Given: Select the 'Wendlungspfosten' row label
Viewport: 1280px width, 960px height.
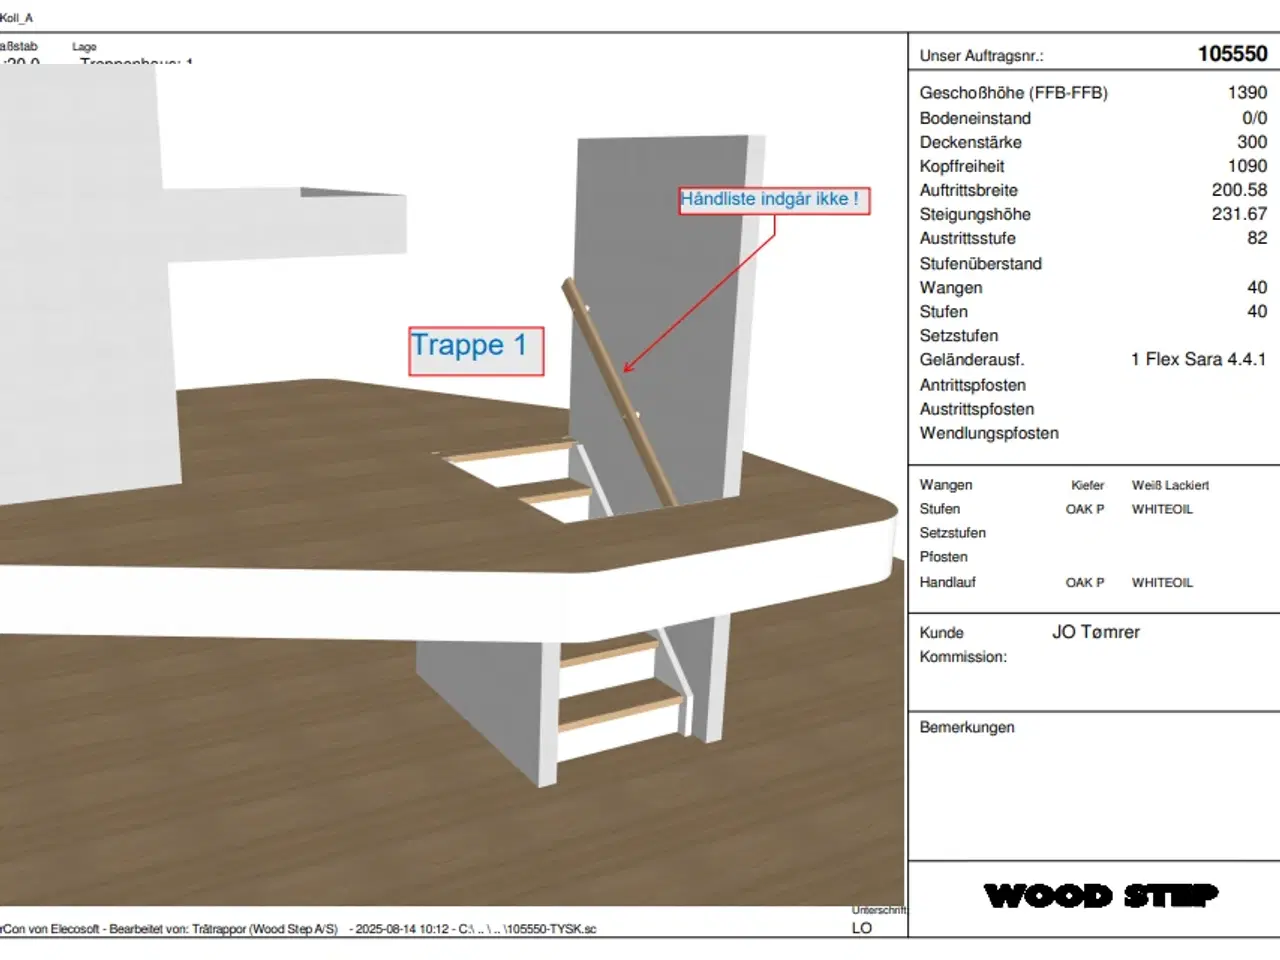Looking at the screenshot, I should point(988,433).
